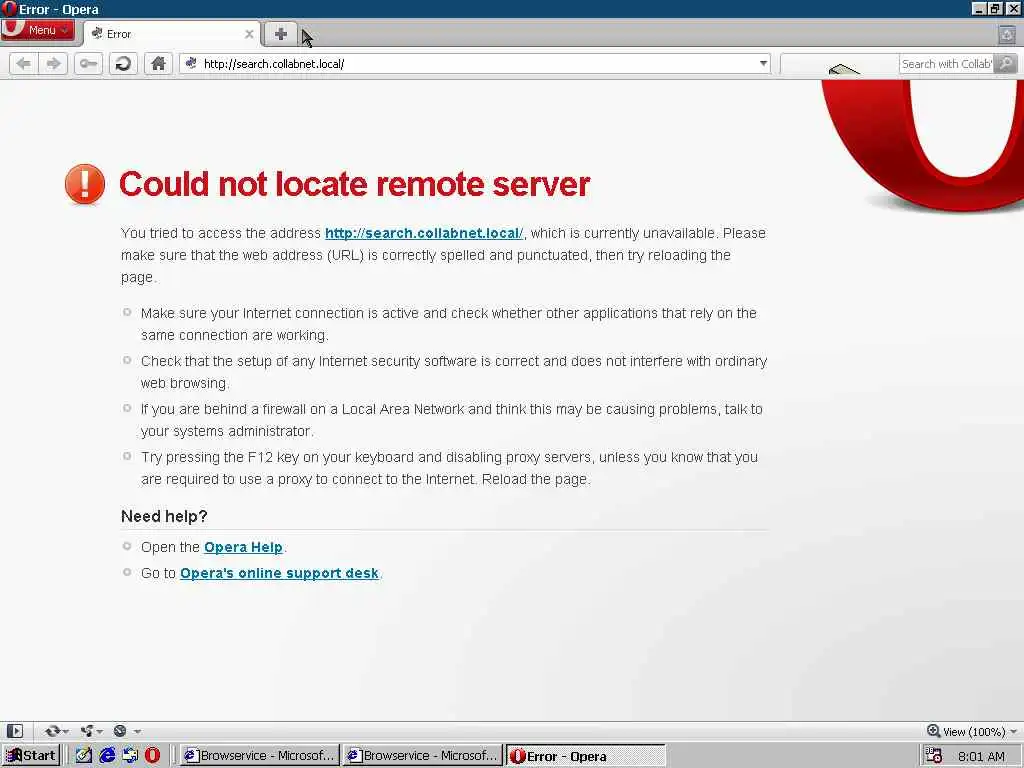Image resolution: width=1024 pixels, height=768 pixels.
Task: Click the 'Could not locate remote server' heading
Action: [355, 184]
